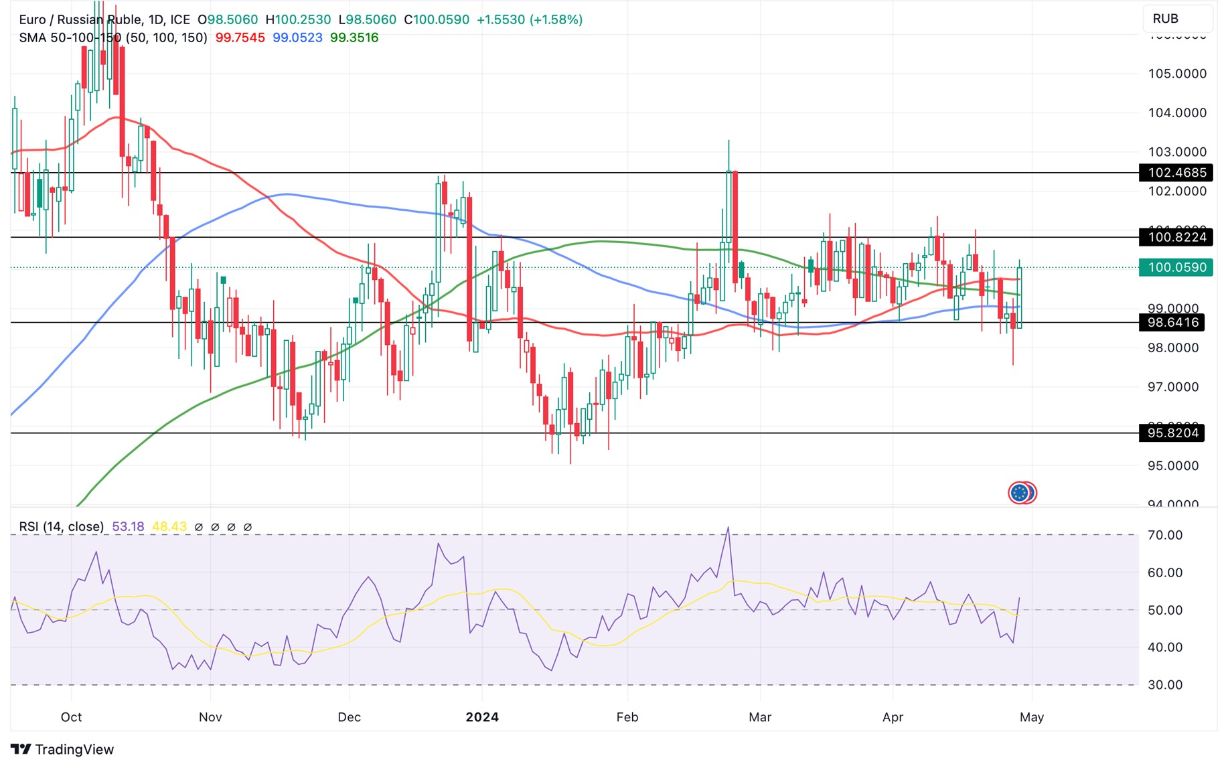This screenshot has height=768, width=1227.
Task: Click the 50.00 RSI axis label
Action: point(1166,610)
